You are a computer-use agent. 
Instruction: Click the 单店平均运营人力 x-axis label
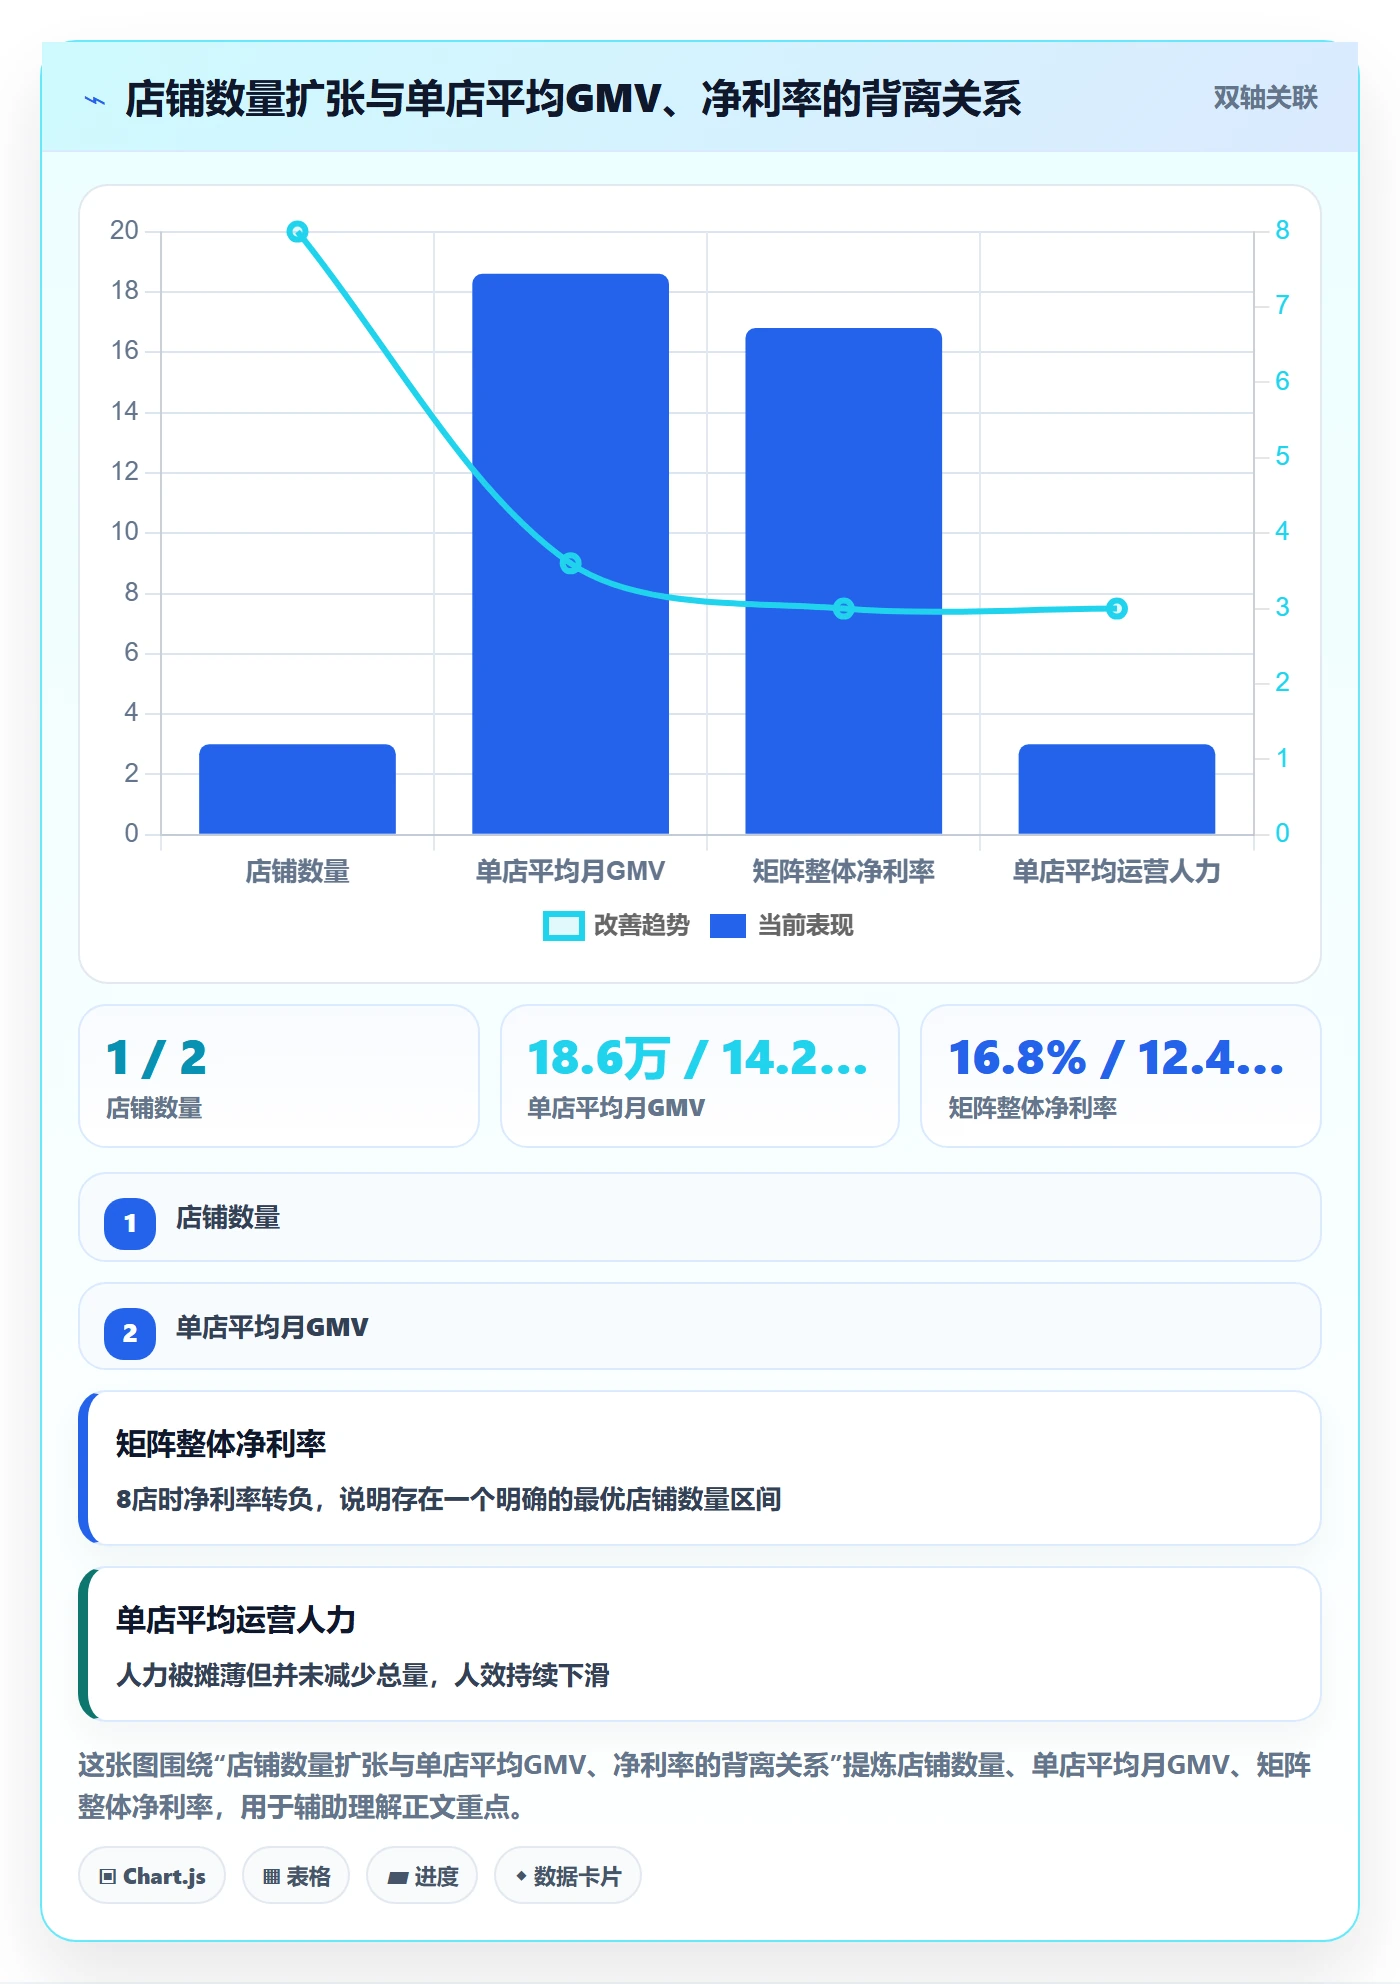(x=1117, y=872)
